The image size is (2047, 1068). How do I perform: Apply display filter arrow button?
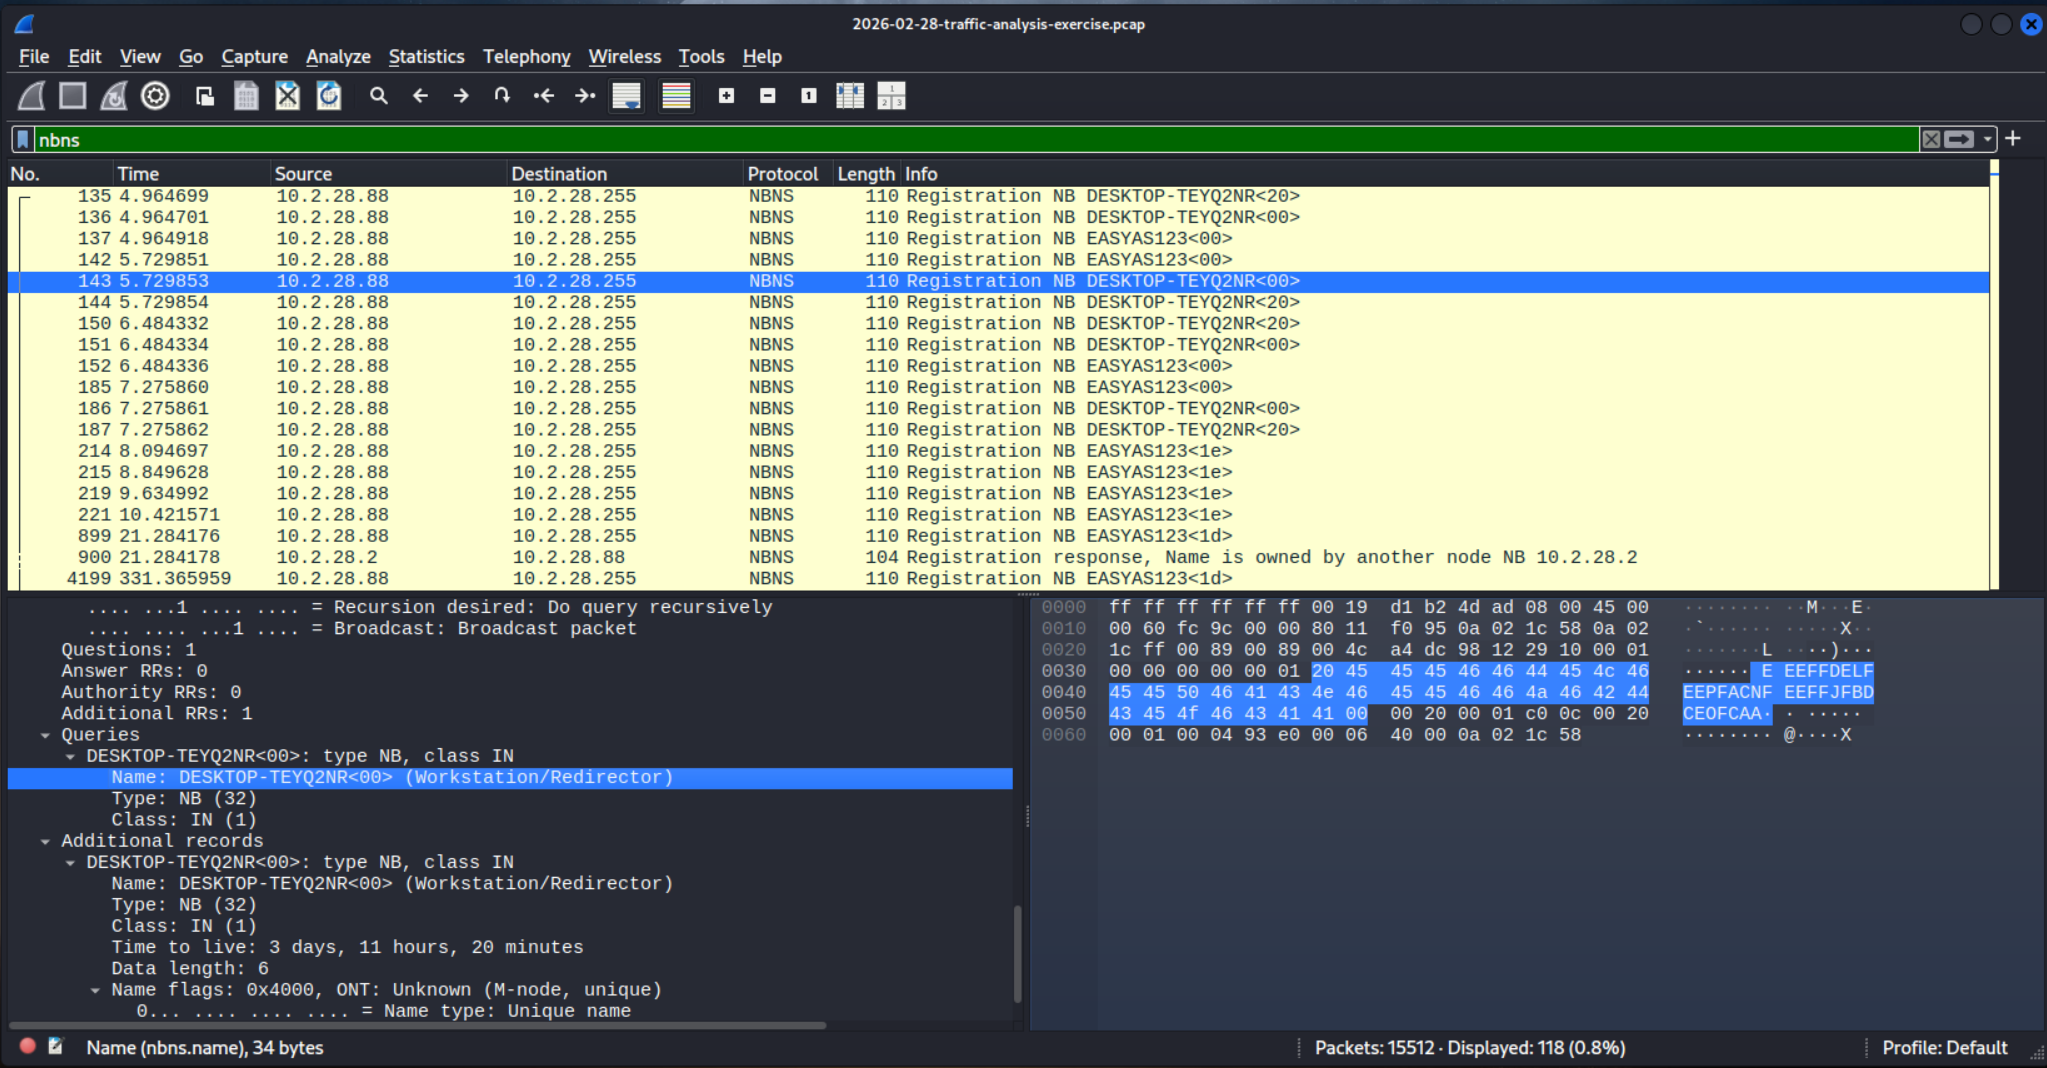(x=1959, y=140)
